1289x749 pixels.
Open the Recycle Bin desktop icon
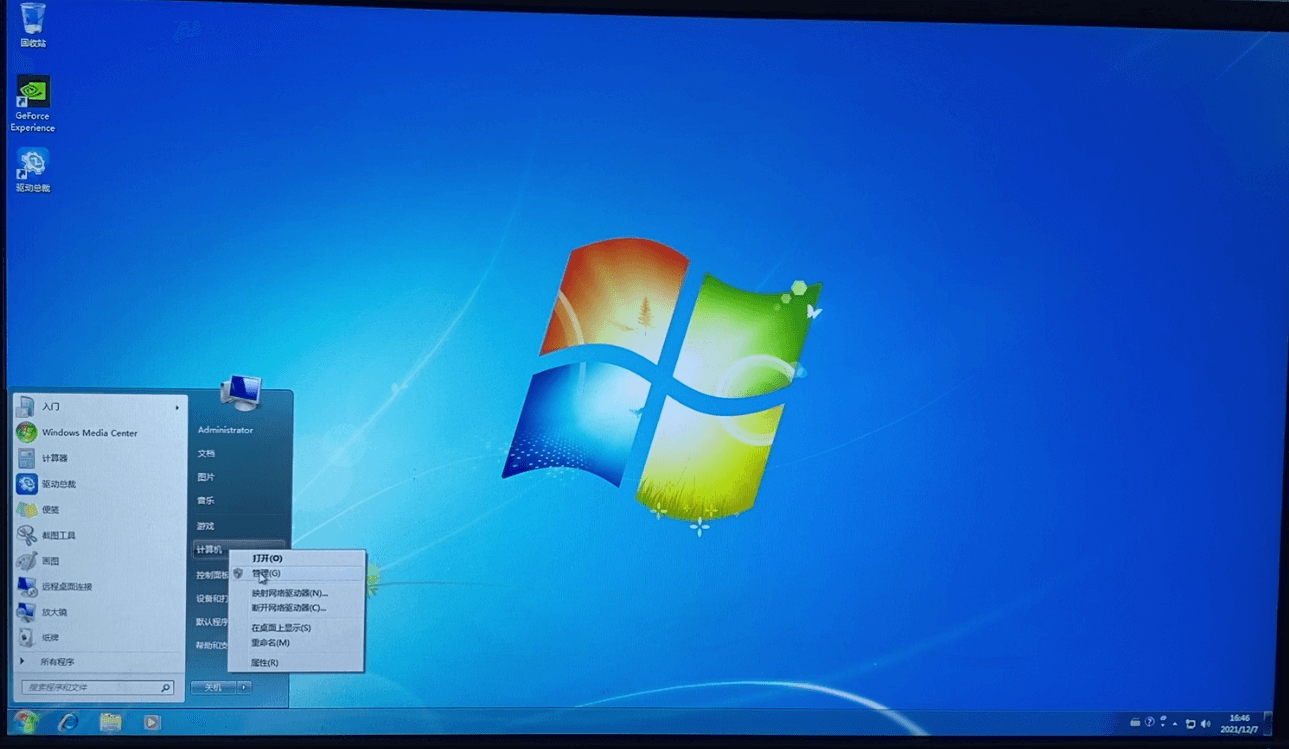coord(33,25)
